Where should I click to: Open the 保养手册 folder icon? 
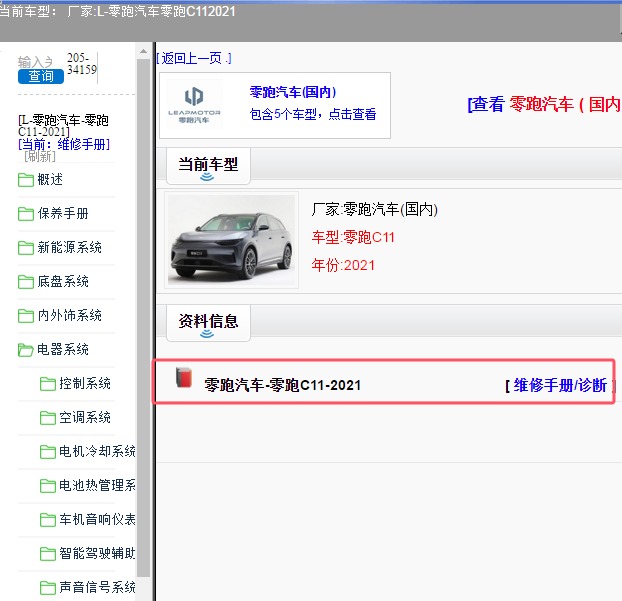[x=26, y=214]
